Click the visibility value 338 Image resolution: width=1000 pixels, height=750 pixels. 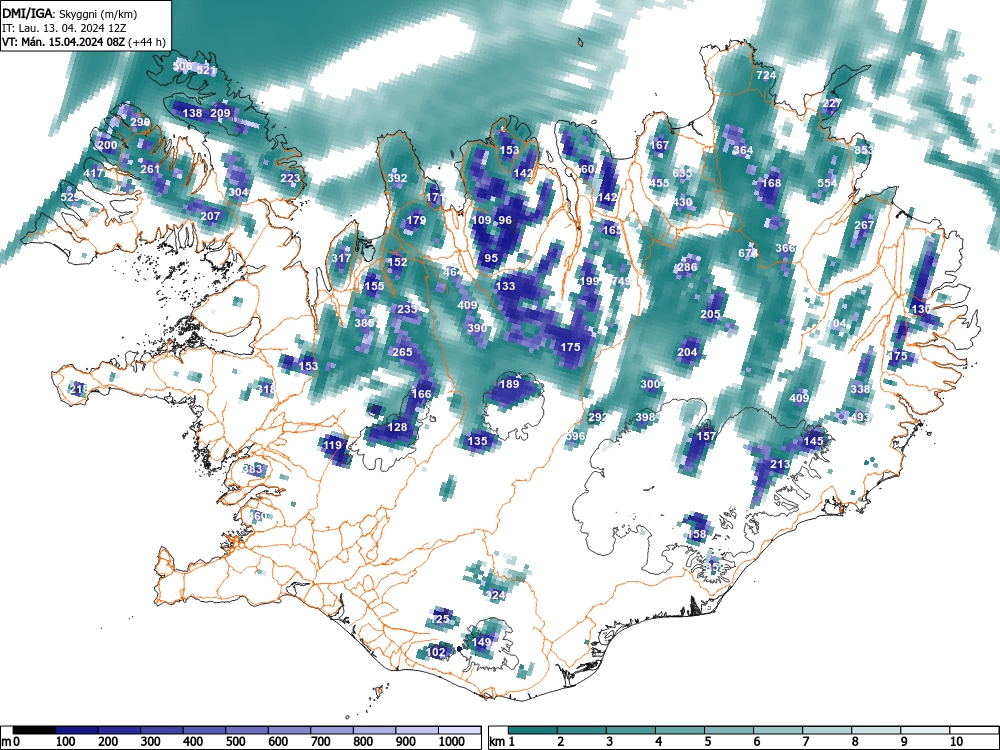pos(860,389)
